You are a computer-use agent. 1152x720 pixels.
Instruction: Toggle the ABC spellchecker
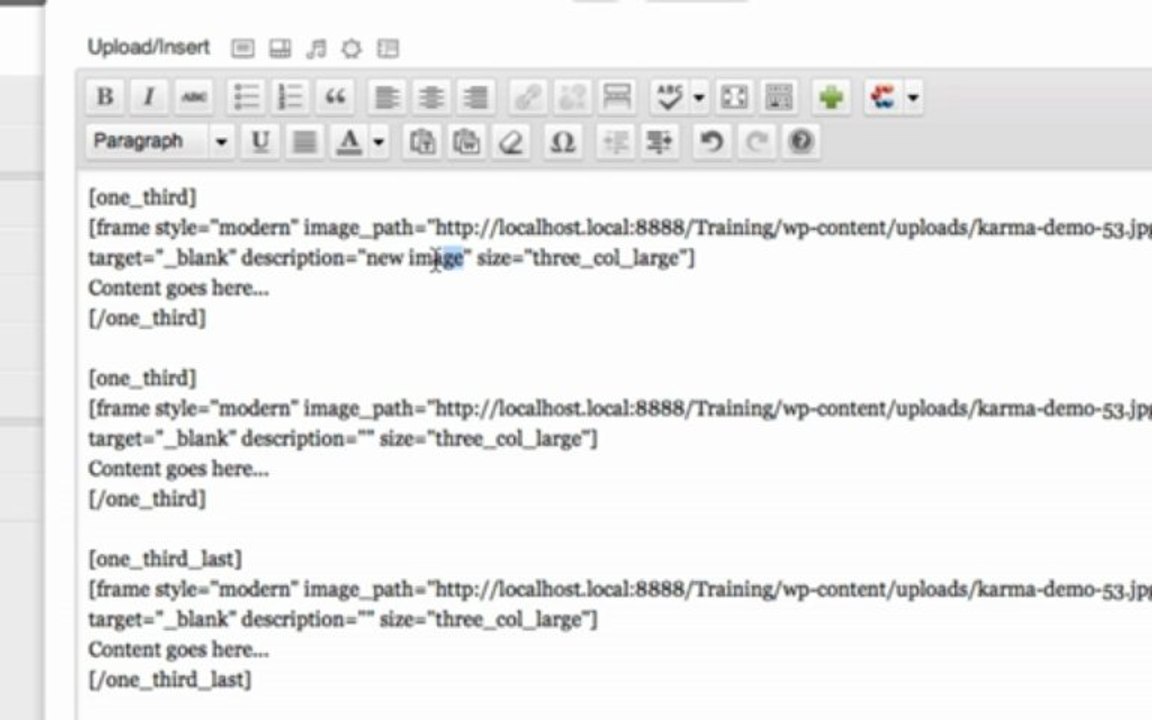669,96
